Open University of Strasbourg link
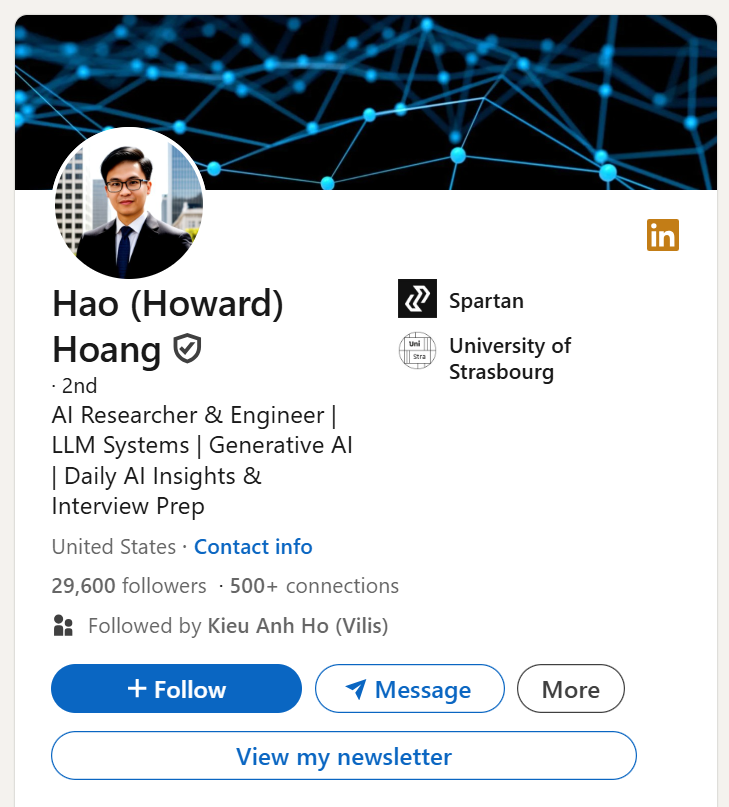The width and height of the screenshot is (729, 807). coord(510,359)
